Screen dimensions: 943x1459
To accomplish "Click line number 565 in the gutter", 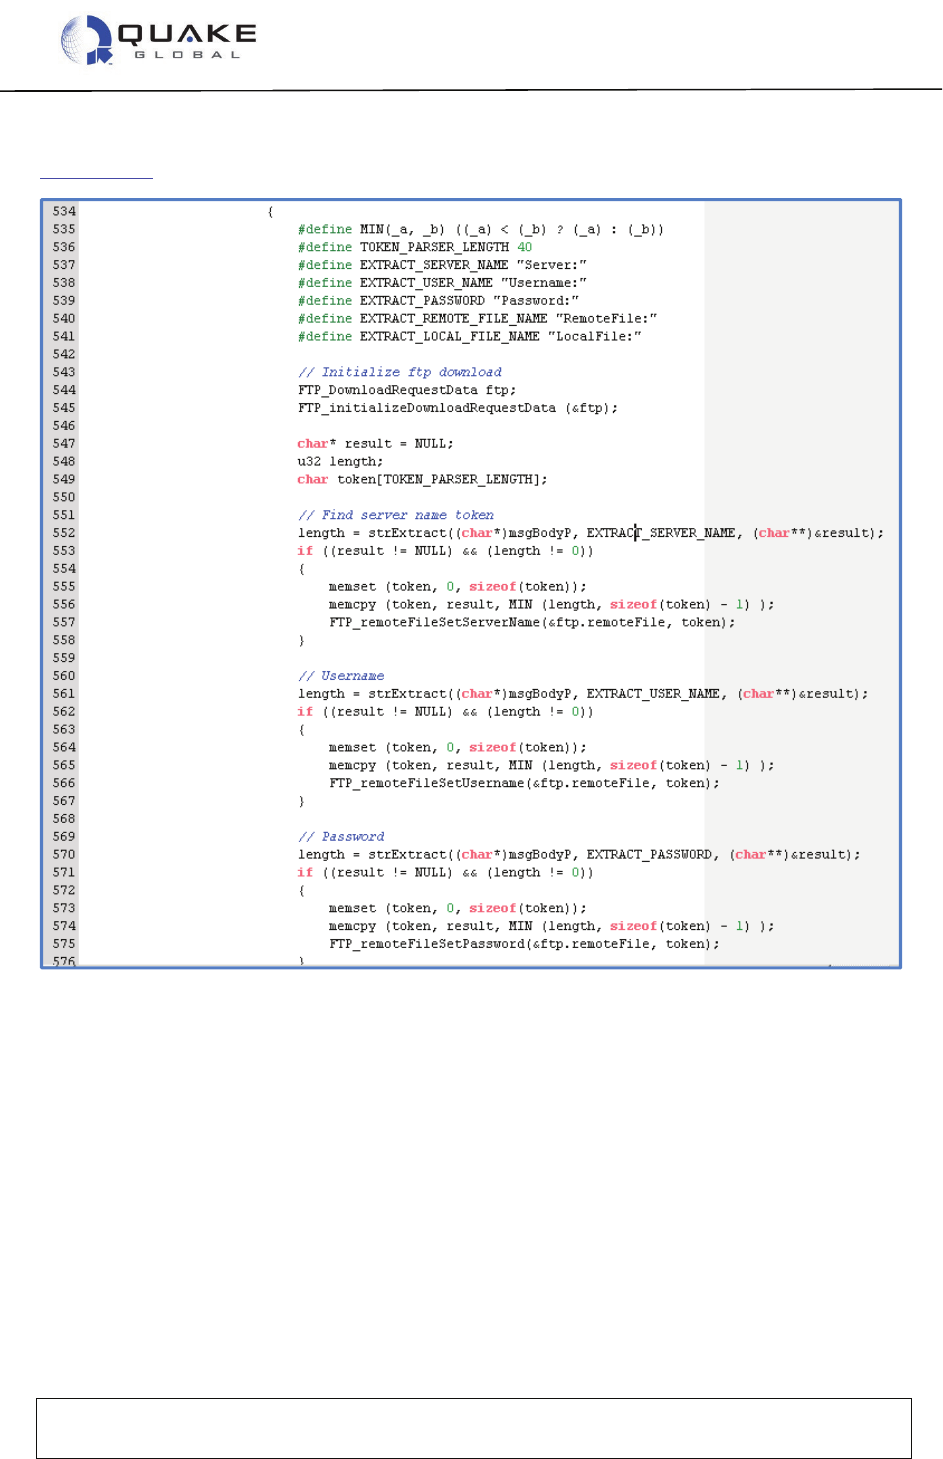I will coord(64,766).
